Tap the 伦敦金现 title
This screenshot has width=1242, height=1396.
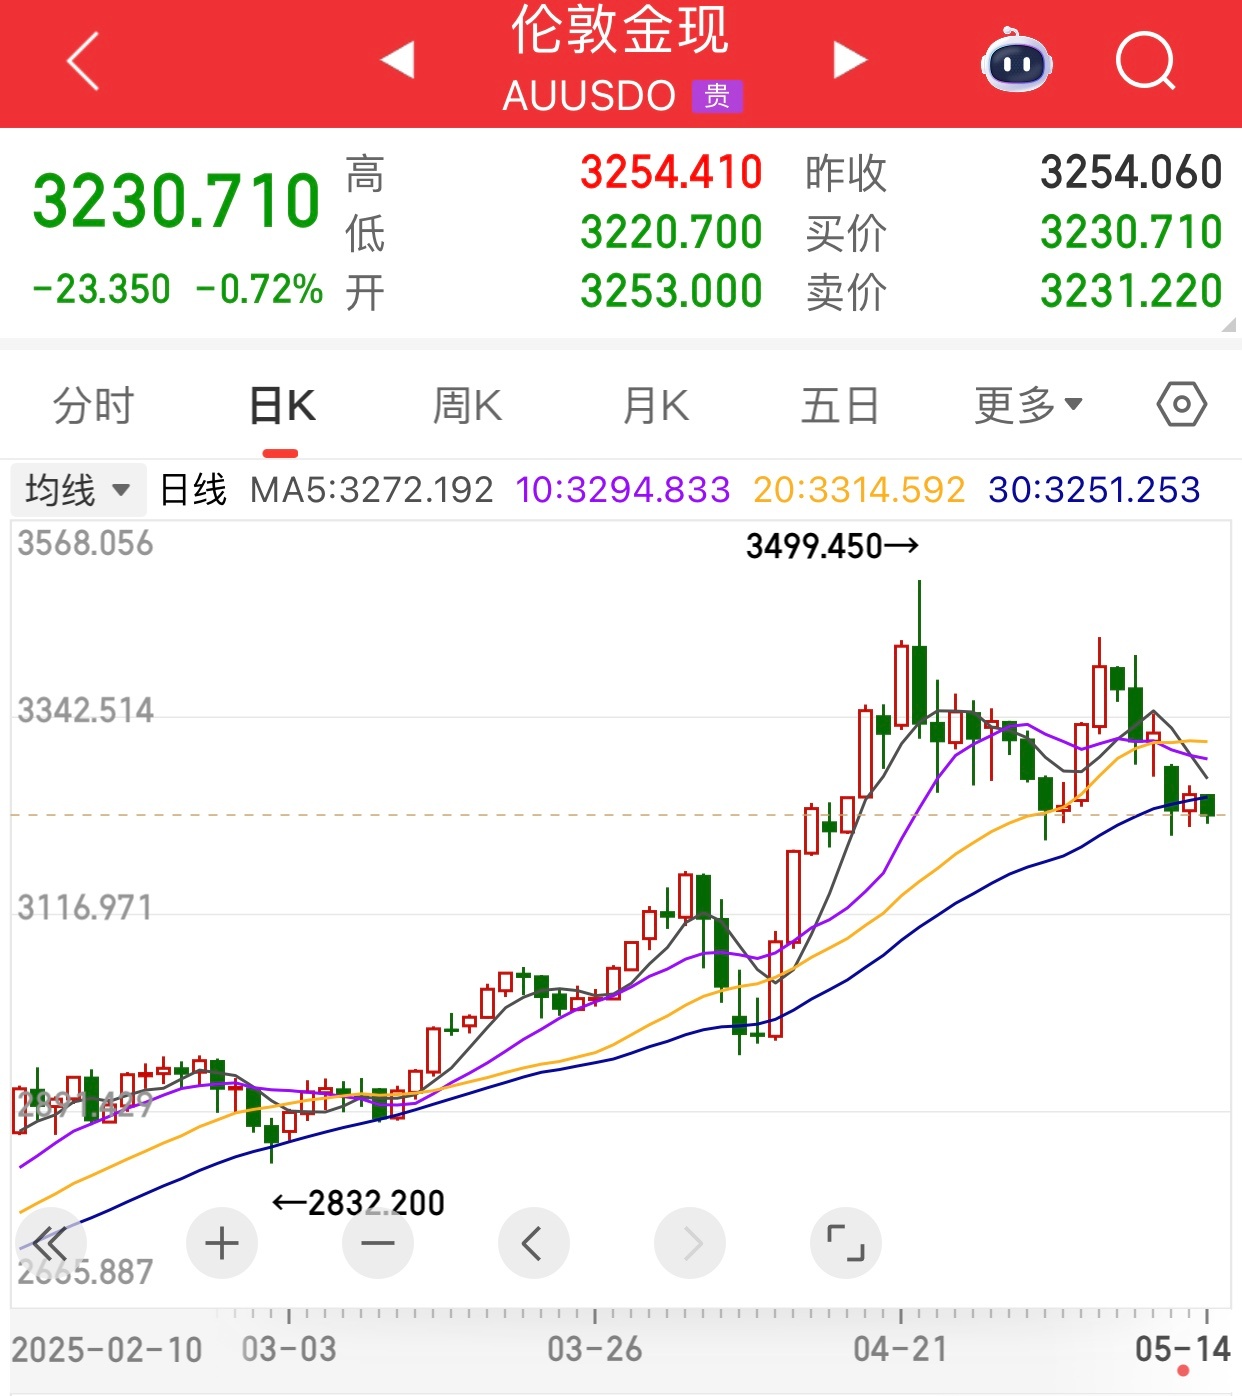pyautogui.click(x=620, y=30)
